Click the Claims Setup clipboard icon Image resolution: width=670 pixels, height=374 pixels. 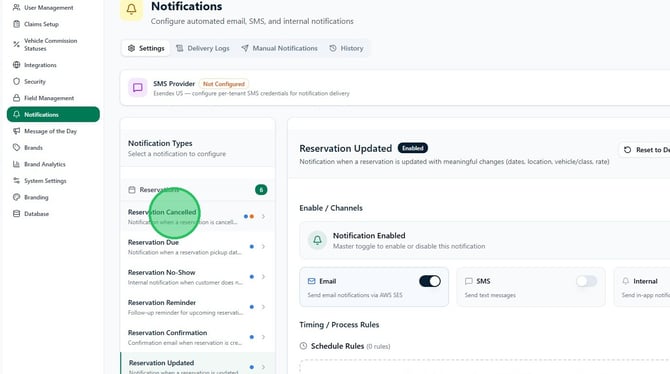(16, 24)
